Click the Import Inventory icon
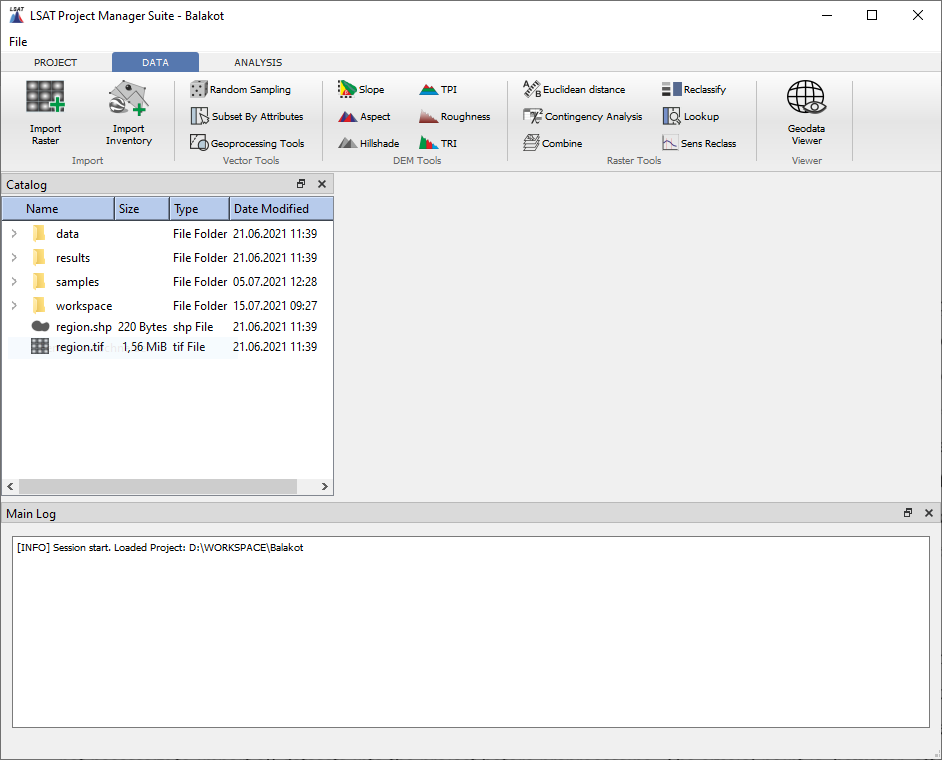 click(x=128, y=100)
